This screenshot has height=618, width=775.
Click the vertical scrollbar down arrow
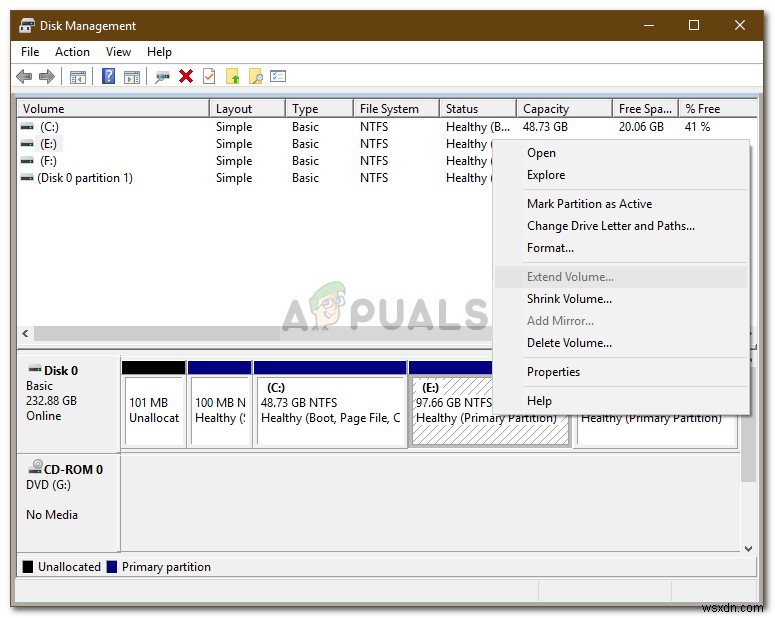[748, 549]
